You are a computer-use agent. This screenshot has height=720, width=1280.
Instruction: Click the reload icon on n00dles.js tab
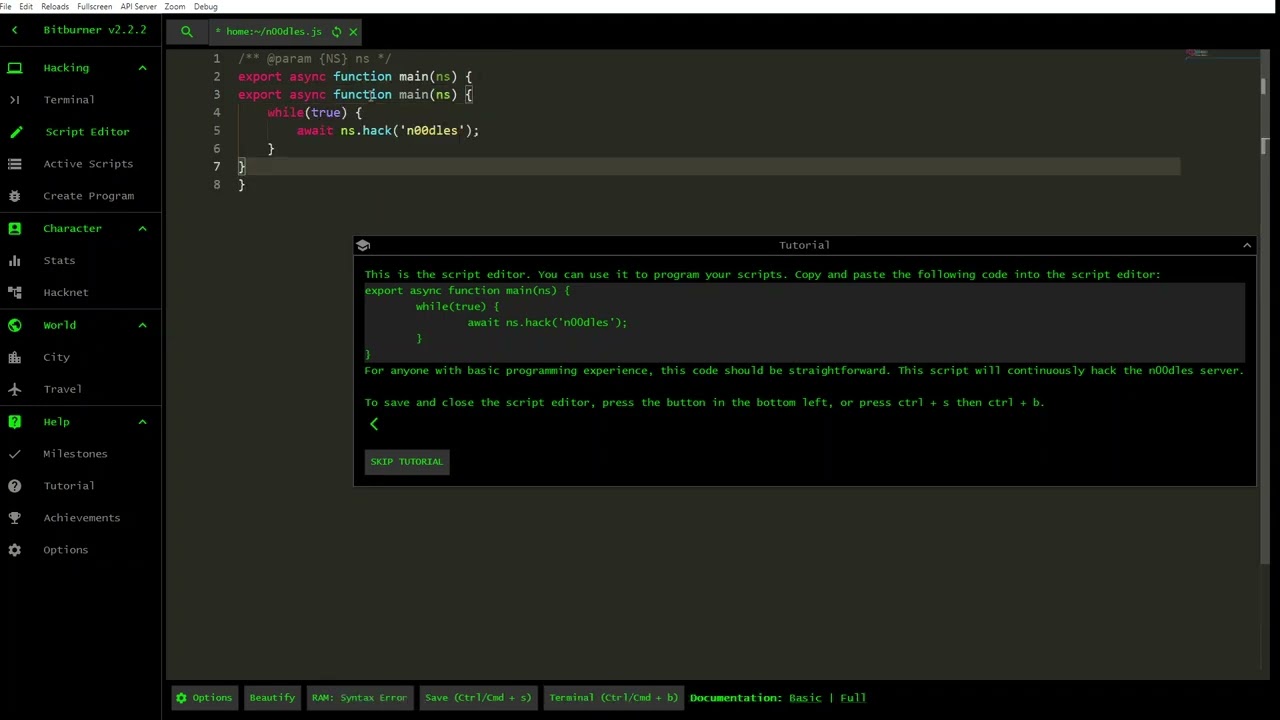click(336, 32)
